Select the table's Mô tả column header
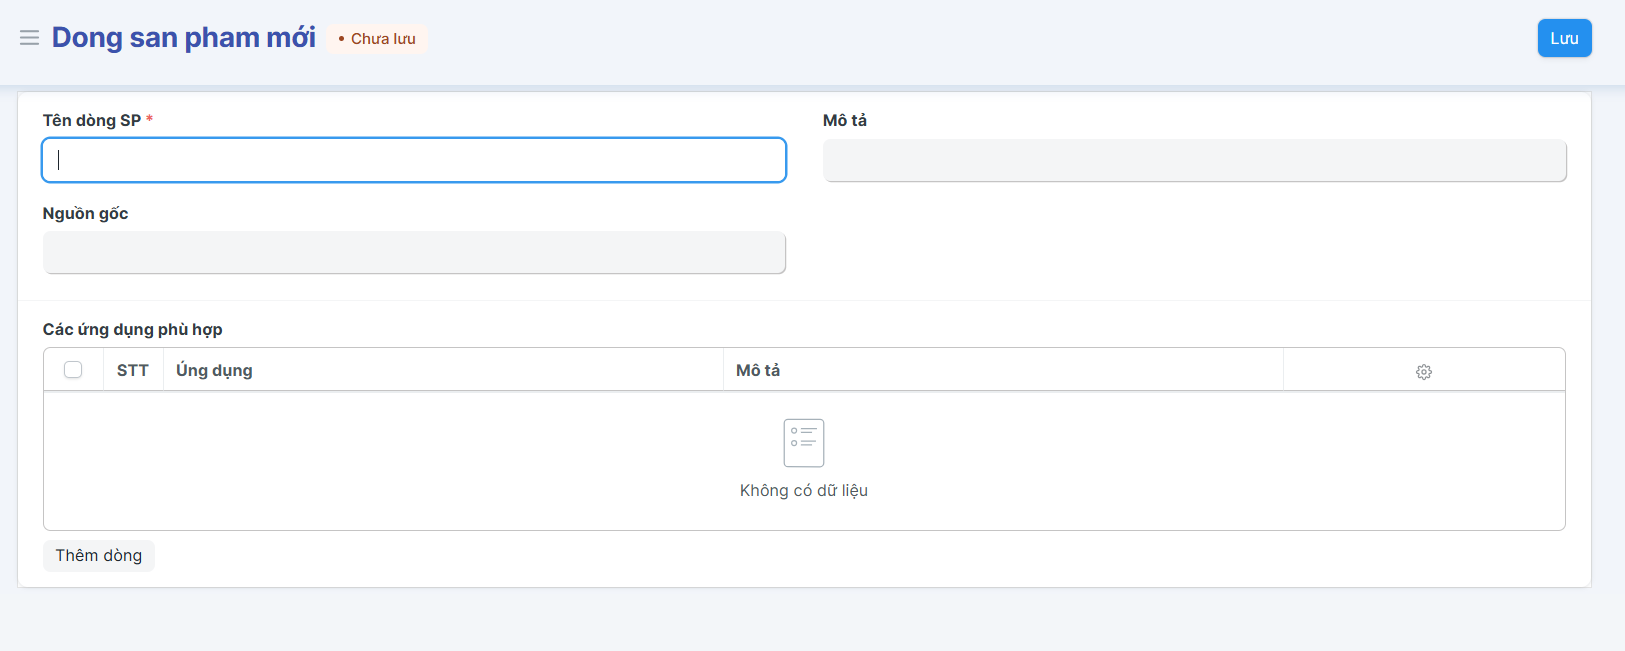 [758, 370]
